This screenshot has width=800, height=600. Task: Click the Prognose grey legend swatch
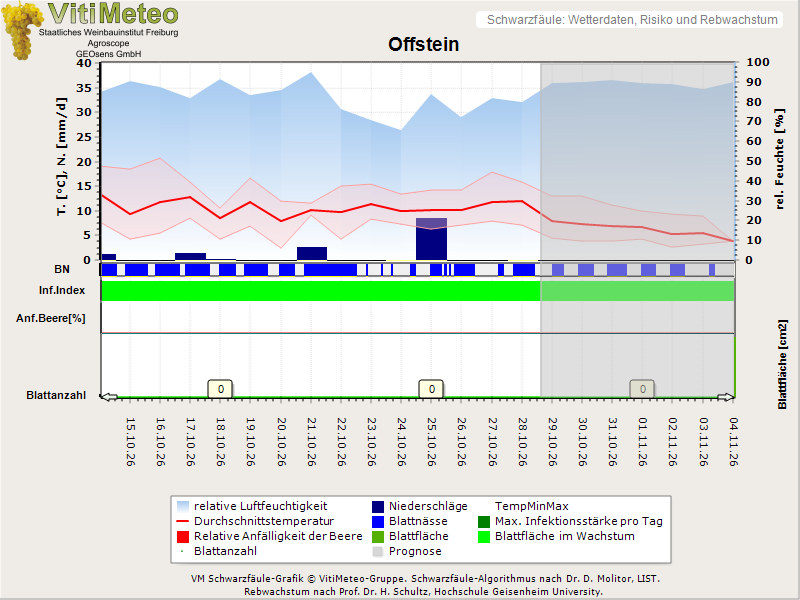tap(378, 552)
